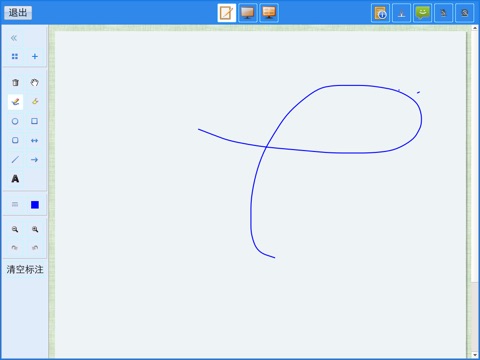Open the orange presentation screen tab
The image size is (480, 360).
click(x=269, y=13)
